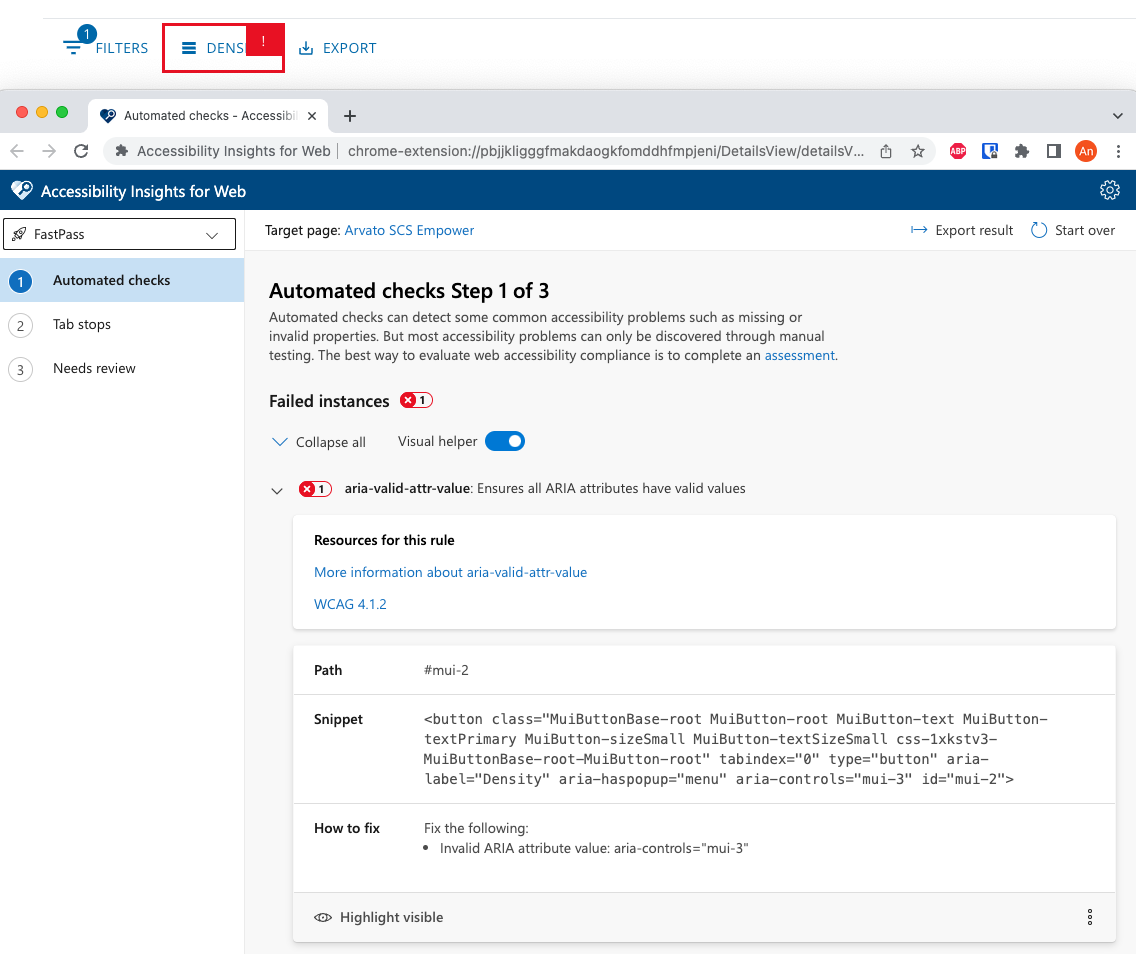Click Collapse all

pyautogui.click(x=319, y=442)
